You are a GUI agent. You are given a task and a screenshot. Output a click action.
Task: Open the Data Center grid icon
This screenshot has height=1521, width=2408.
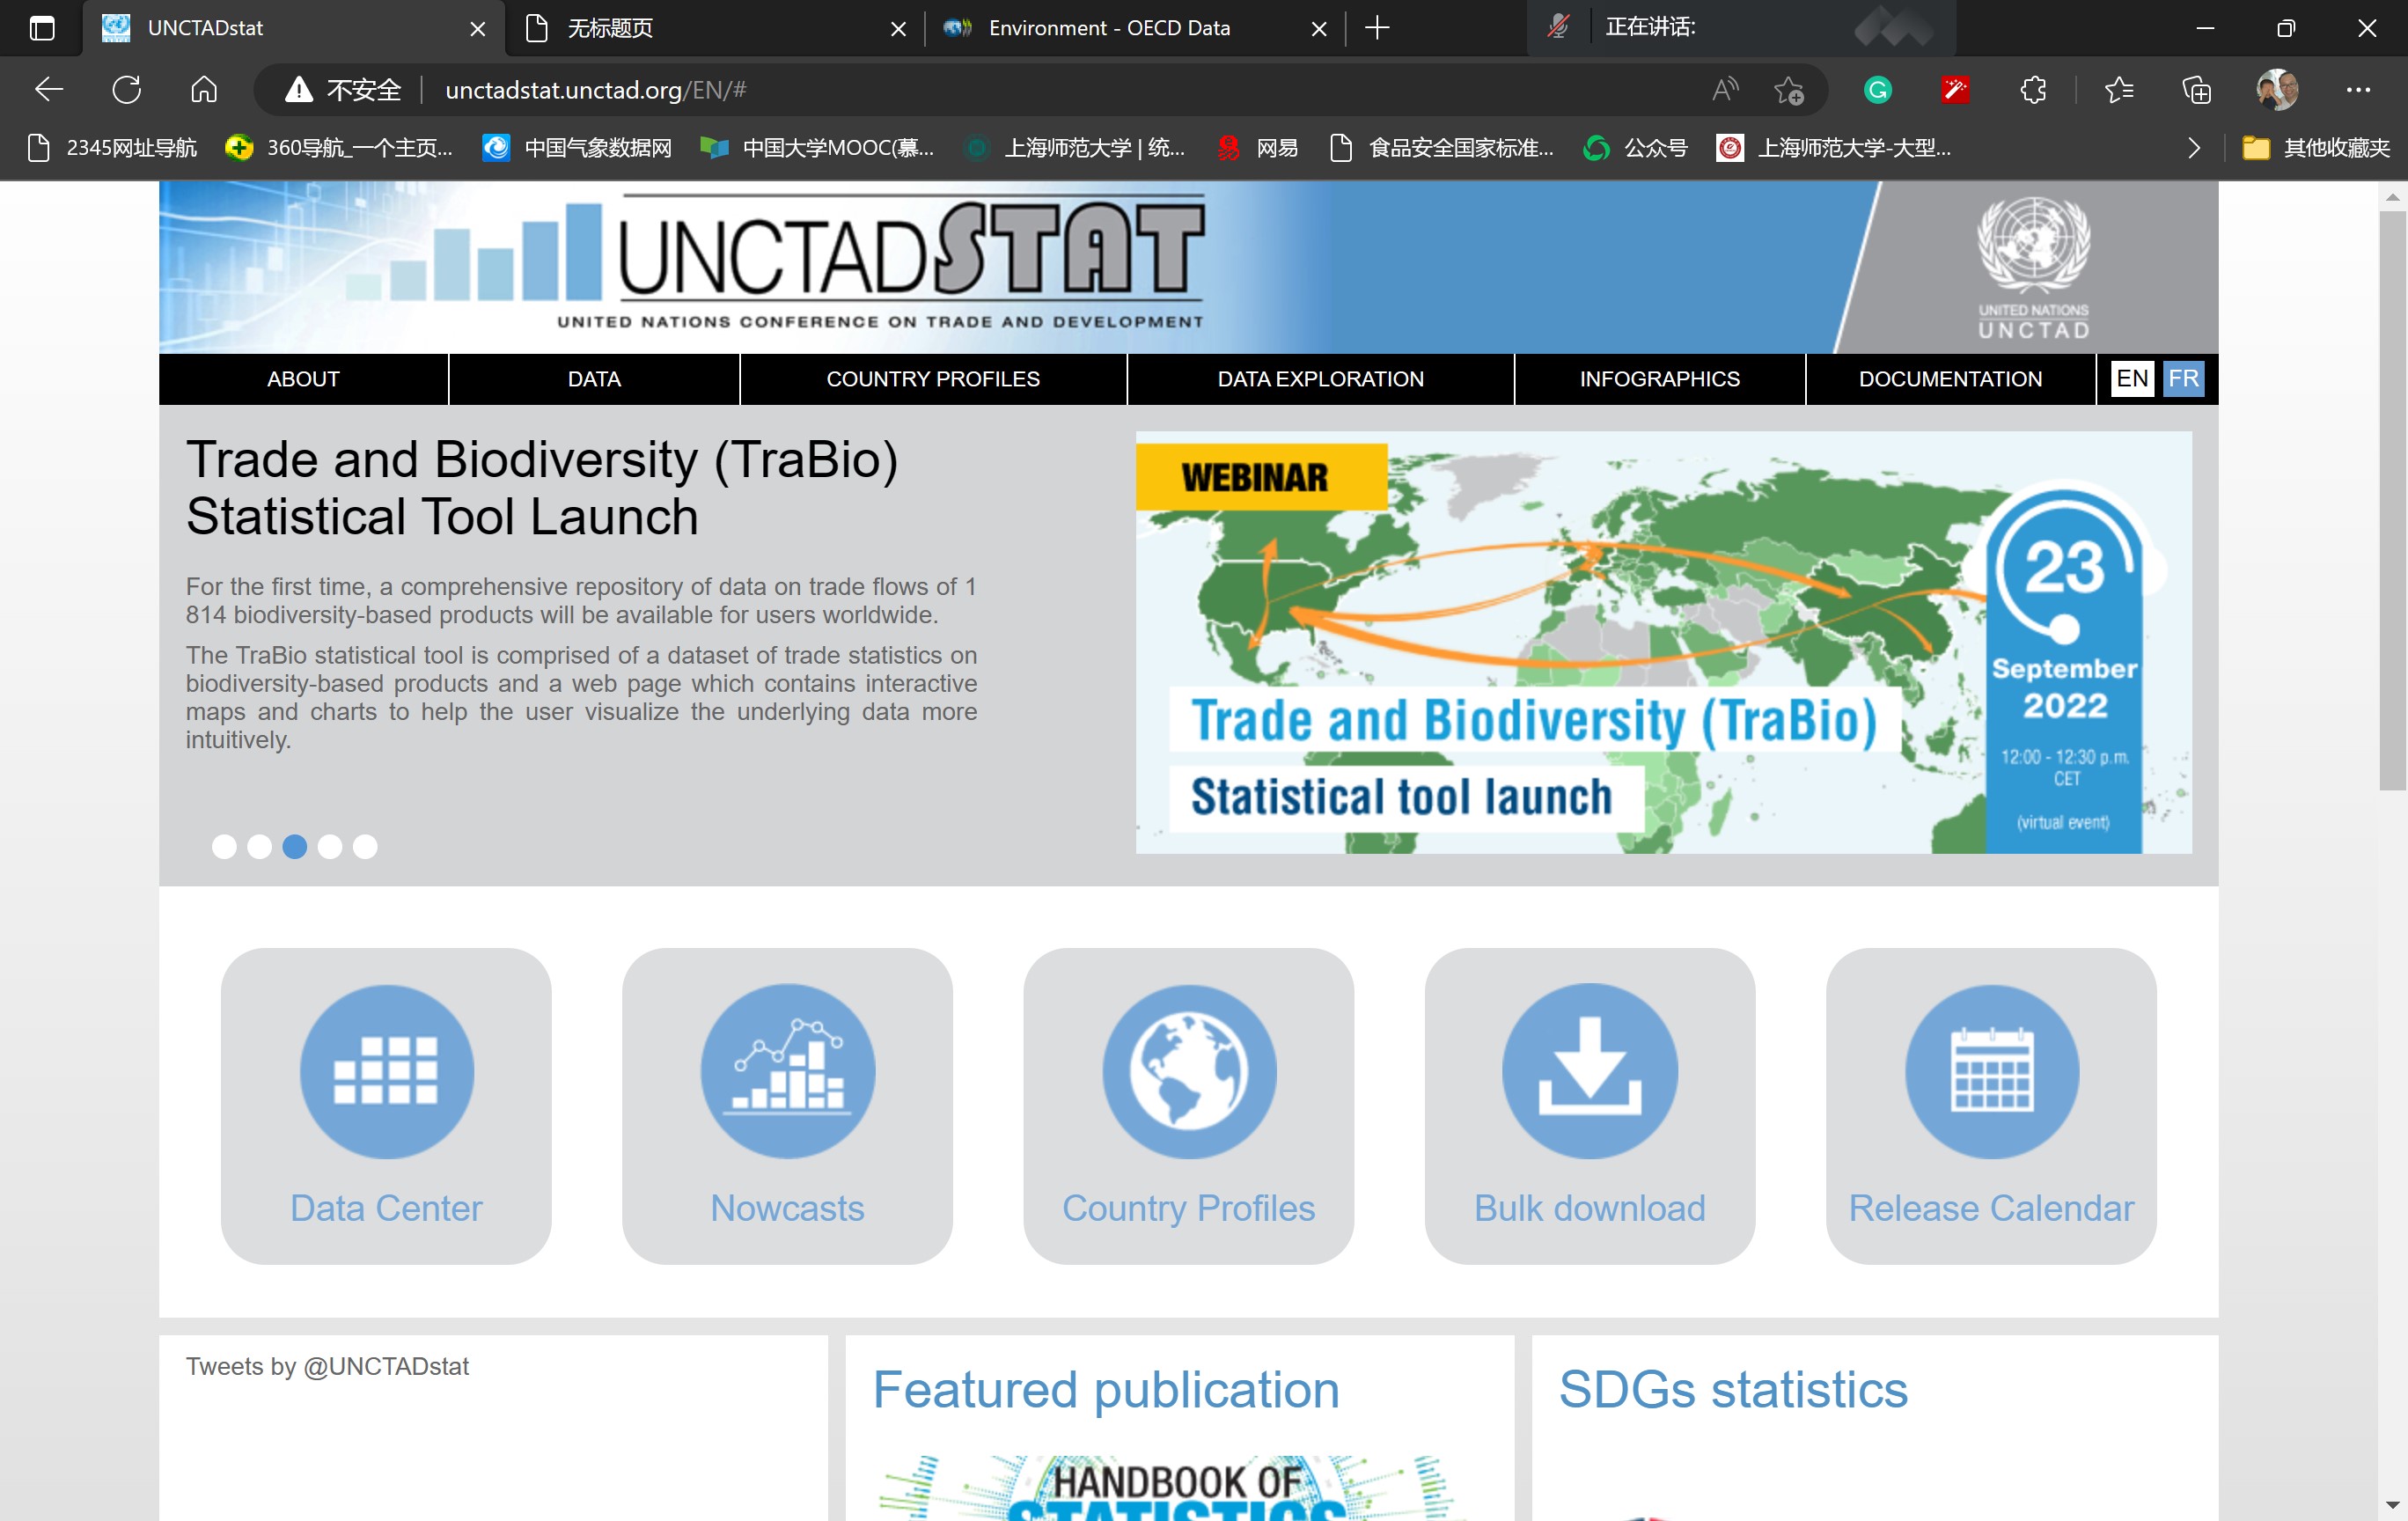pyautogui.click(x=386, y=1071)
